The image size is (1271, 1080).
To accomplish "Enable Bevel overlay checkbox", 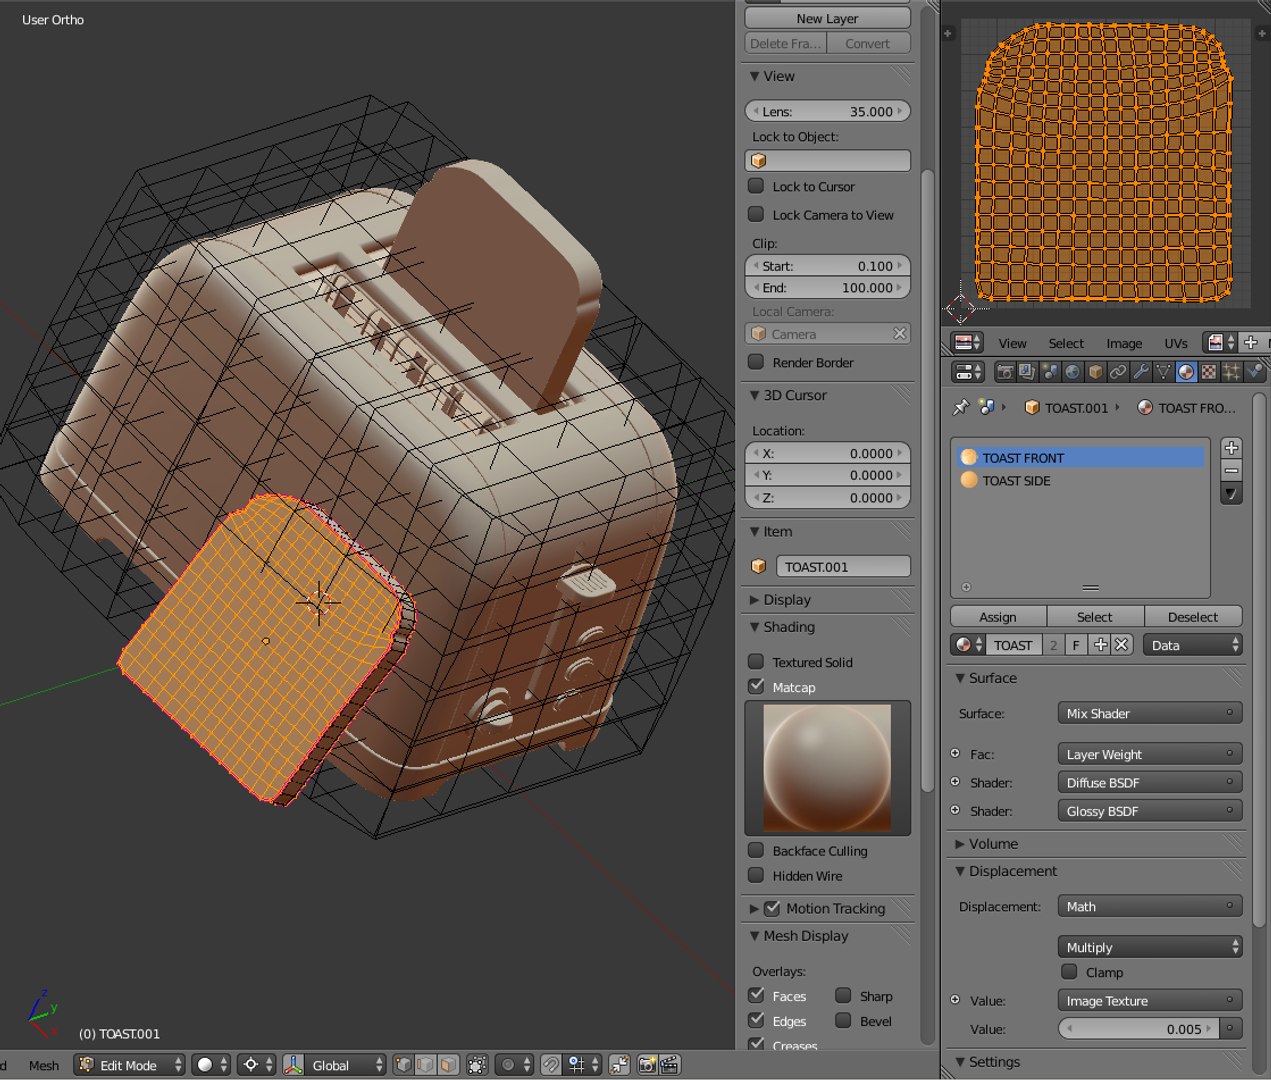I will (x=843, y=1020).
